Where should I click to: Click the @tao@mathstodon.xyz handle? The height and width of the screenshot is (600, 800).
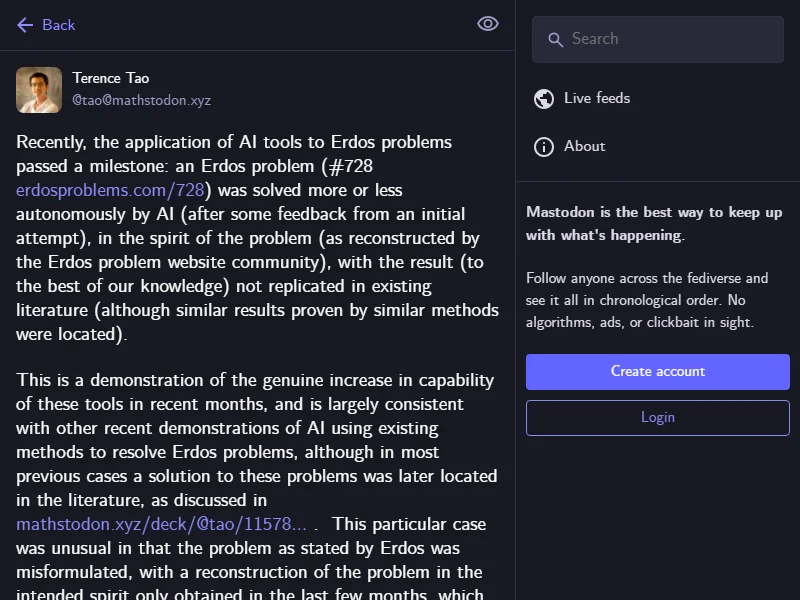[x=141, y=100]
